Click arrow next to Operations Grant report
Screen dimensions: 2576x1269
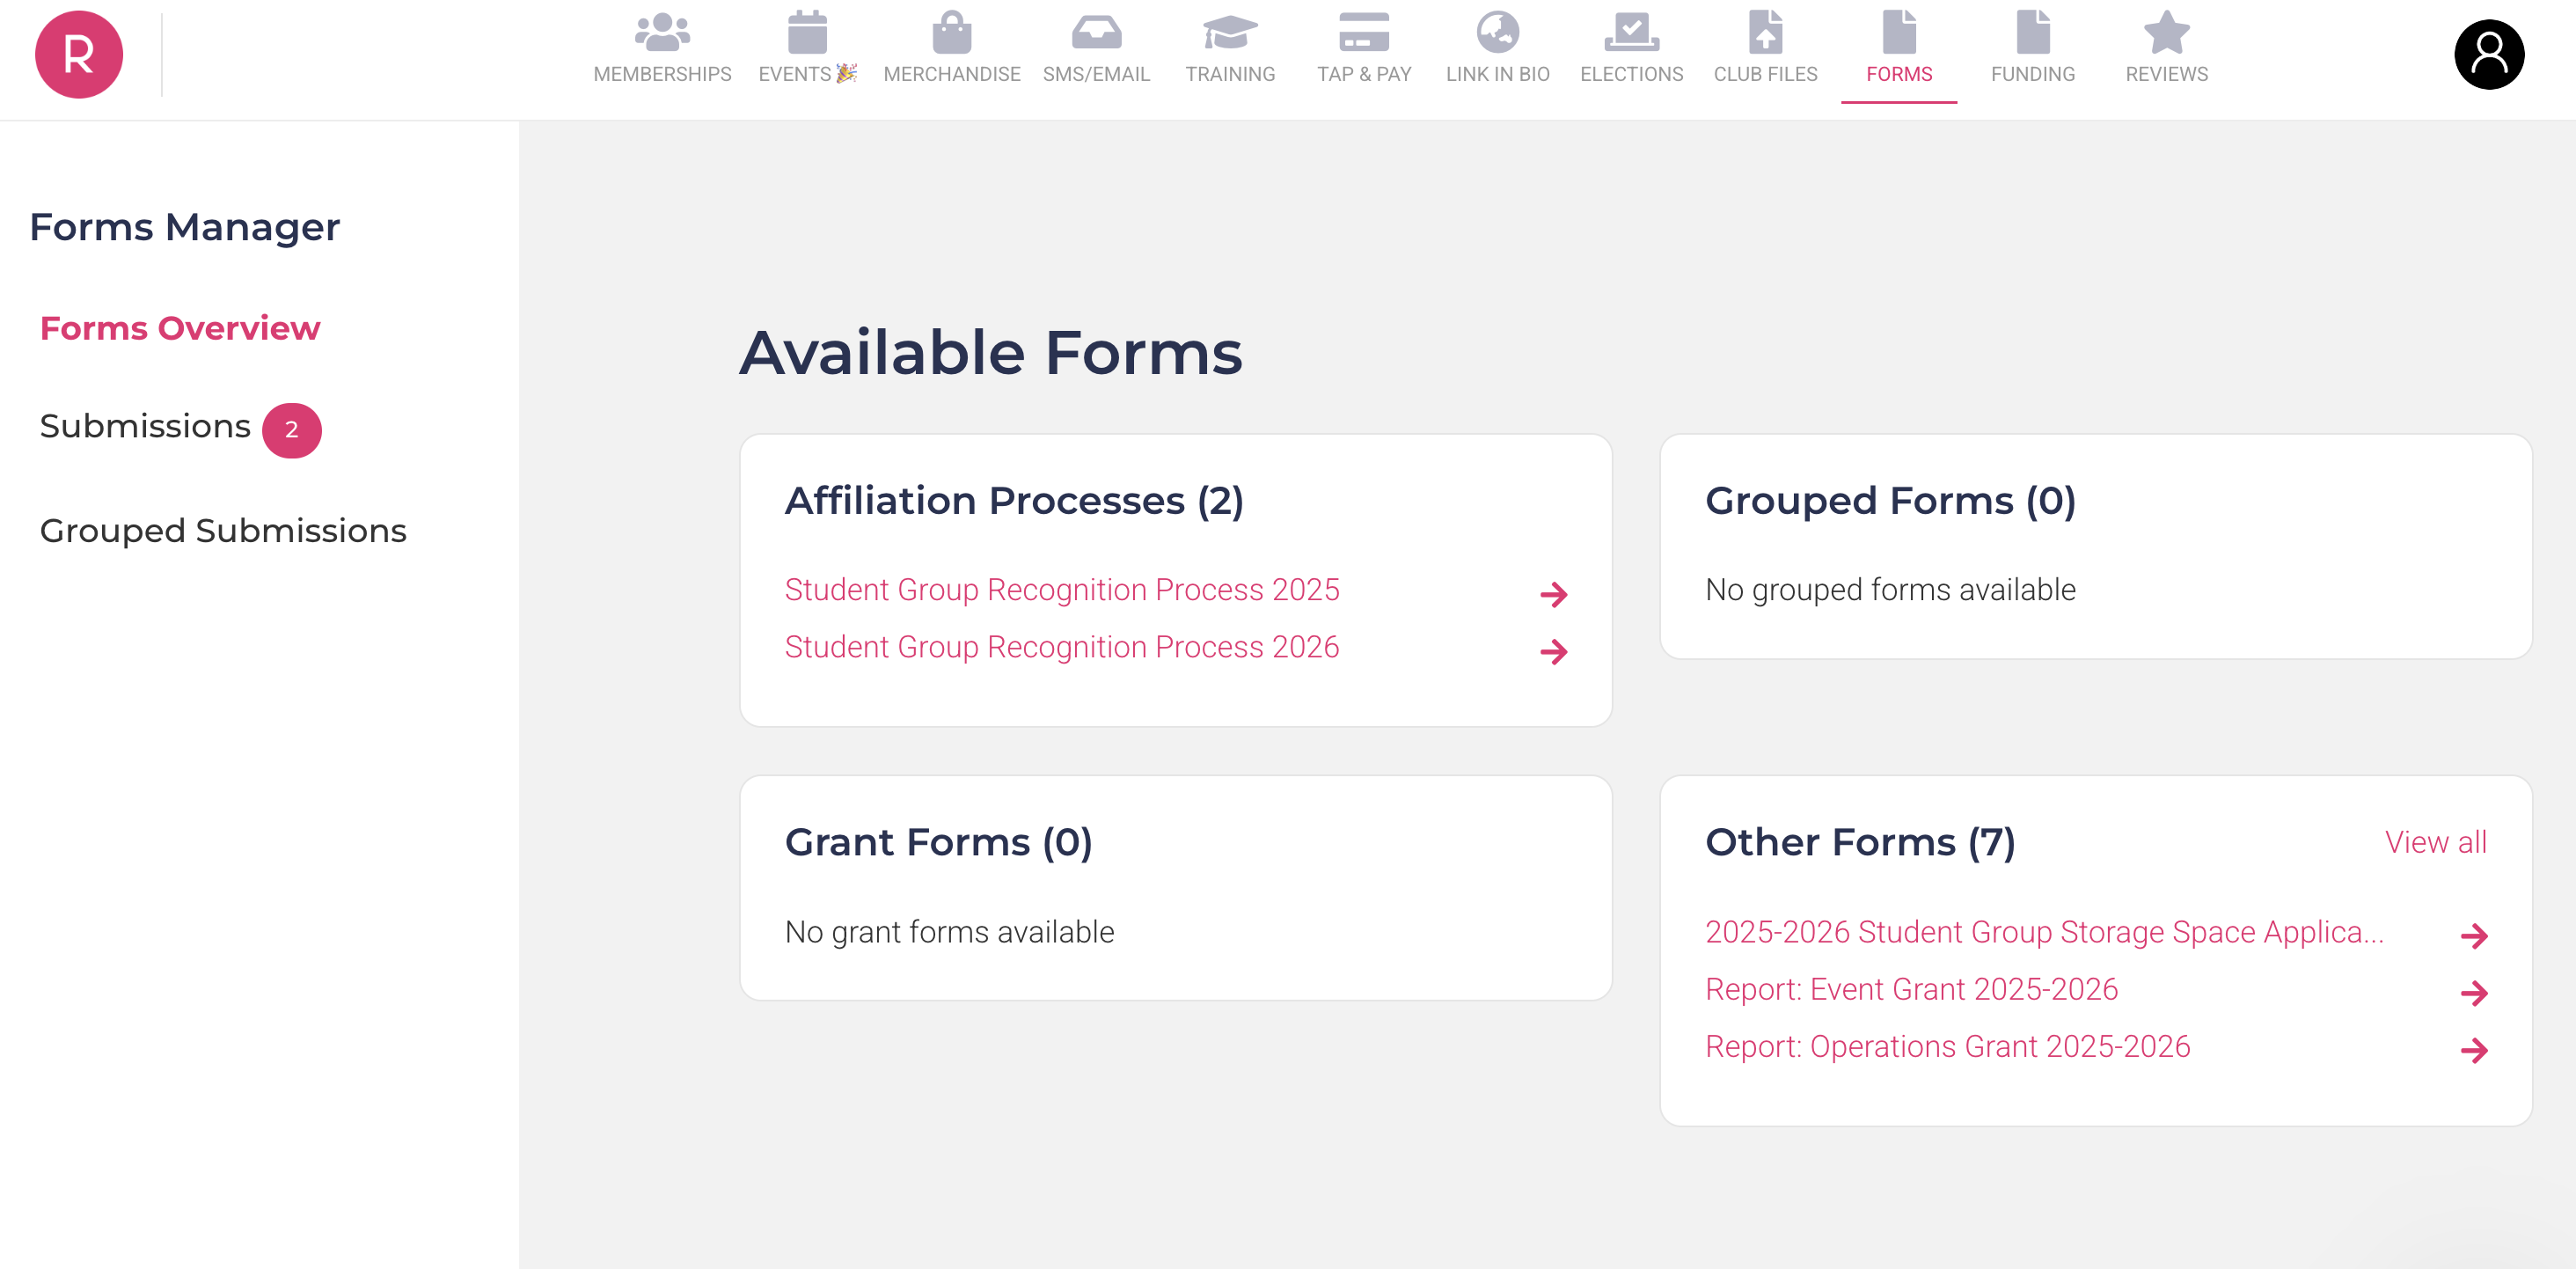[2473, 1050]
